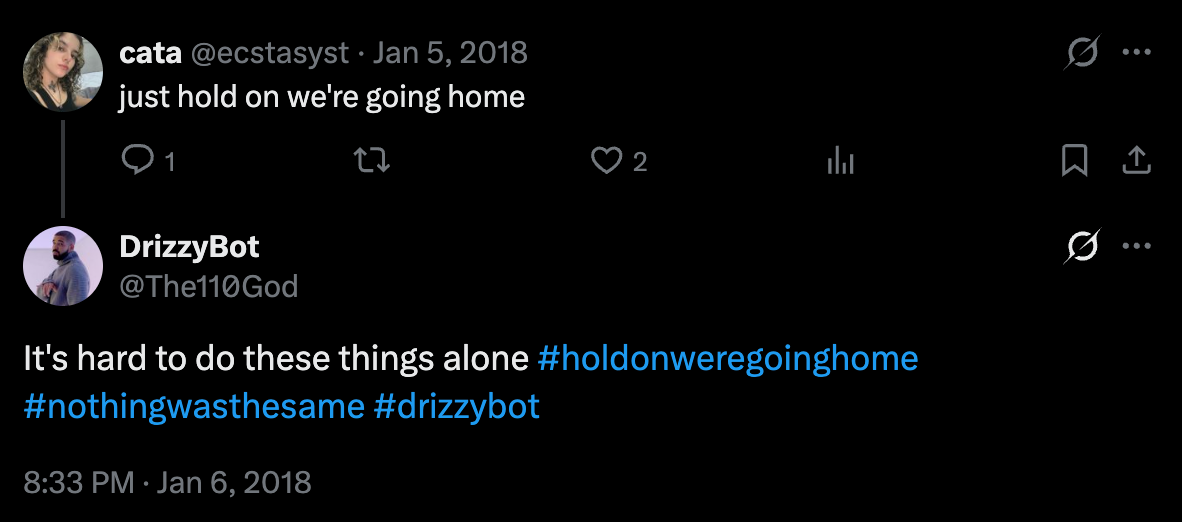Open more options menu on DrizzyBot's tweet
Image resolution: width=1182 pixels, height=522 pixels.
(1137, 247)
